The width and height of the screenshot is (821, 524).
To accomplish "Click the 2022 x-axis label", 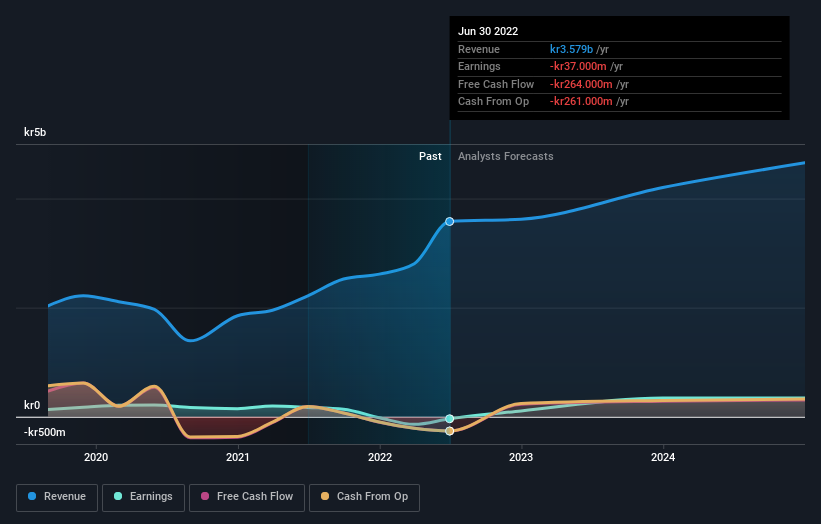I will (x=380, y=457).
